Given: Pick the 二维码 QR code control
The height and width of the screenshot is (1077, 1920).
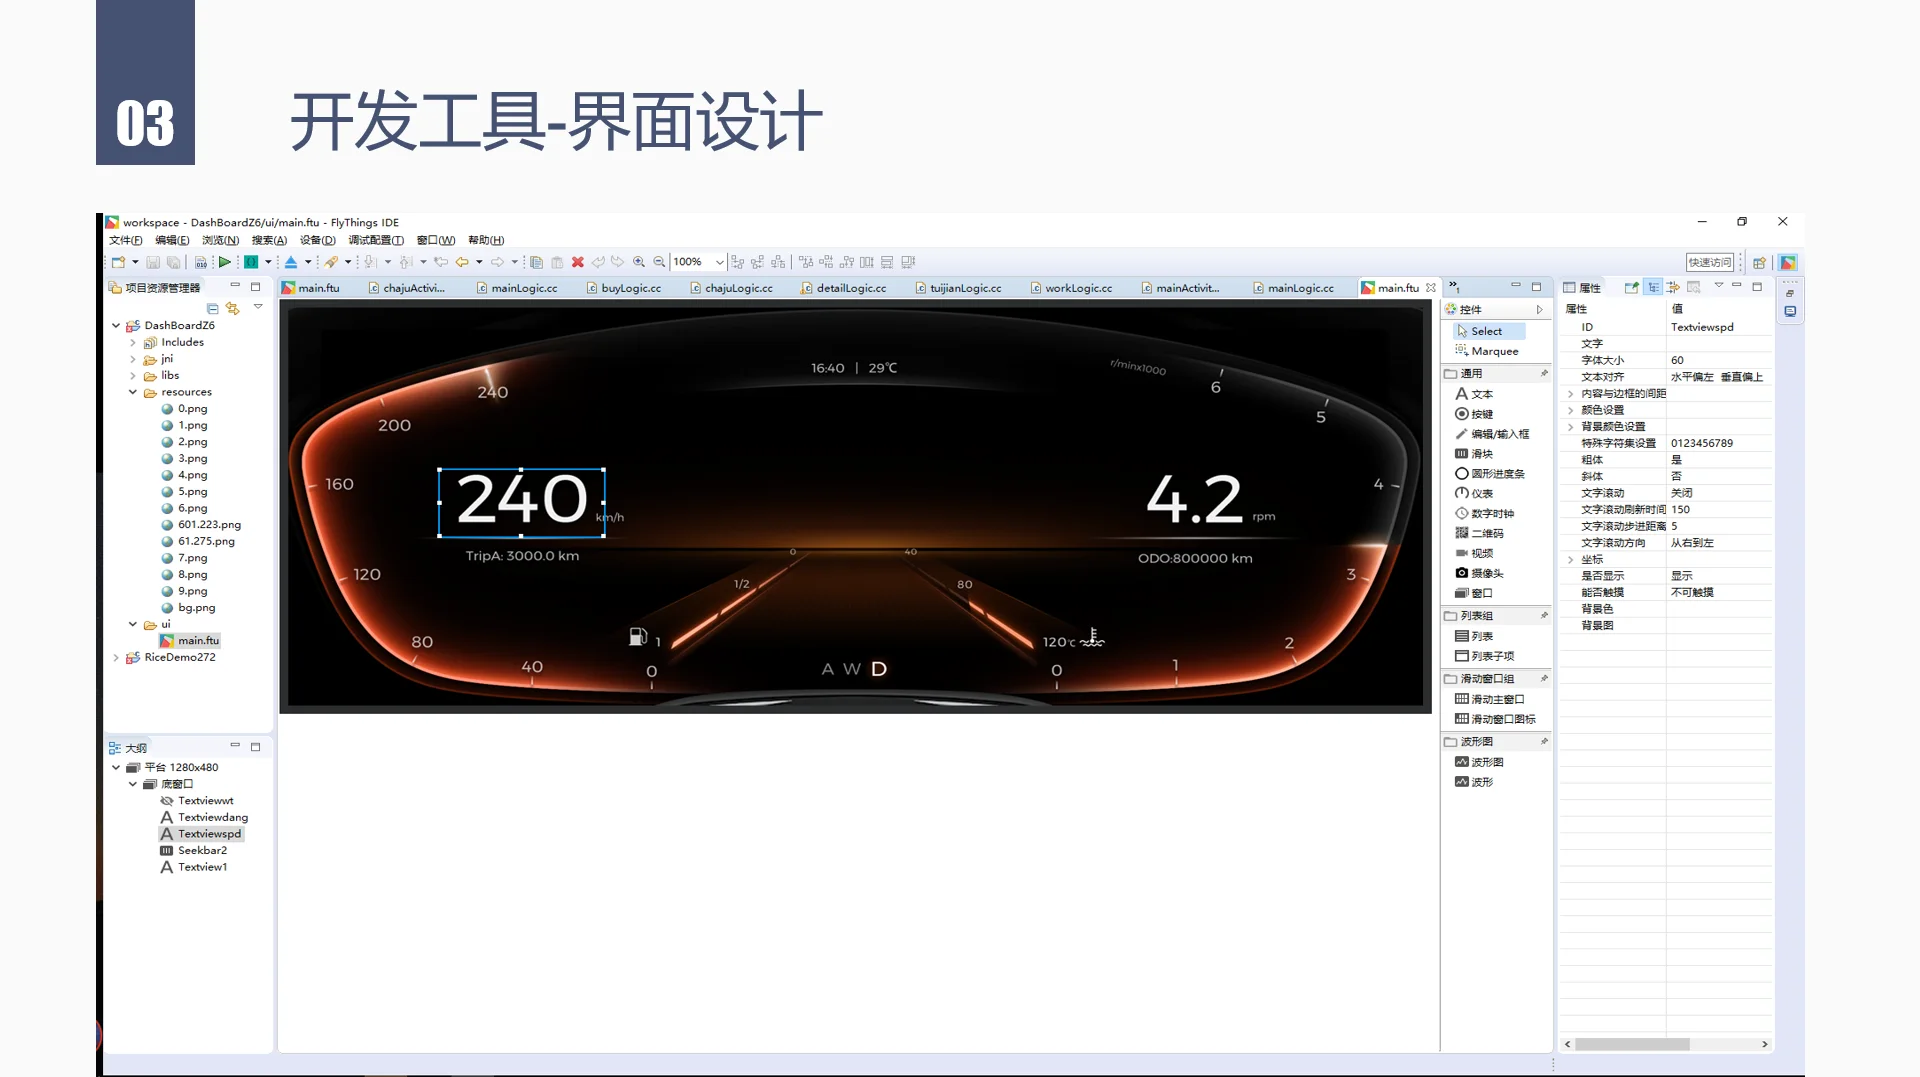Looking at the screenshot, I should [x=1480, y=533].
